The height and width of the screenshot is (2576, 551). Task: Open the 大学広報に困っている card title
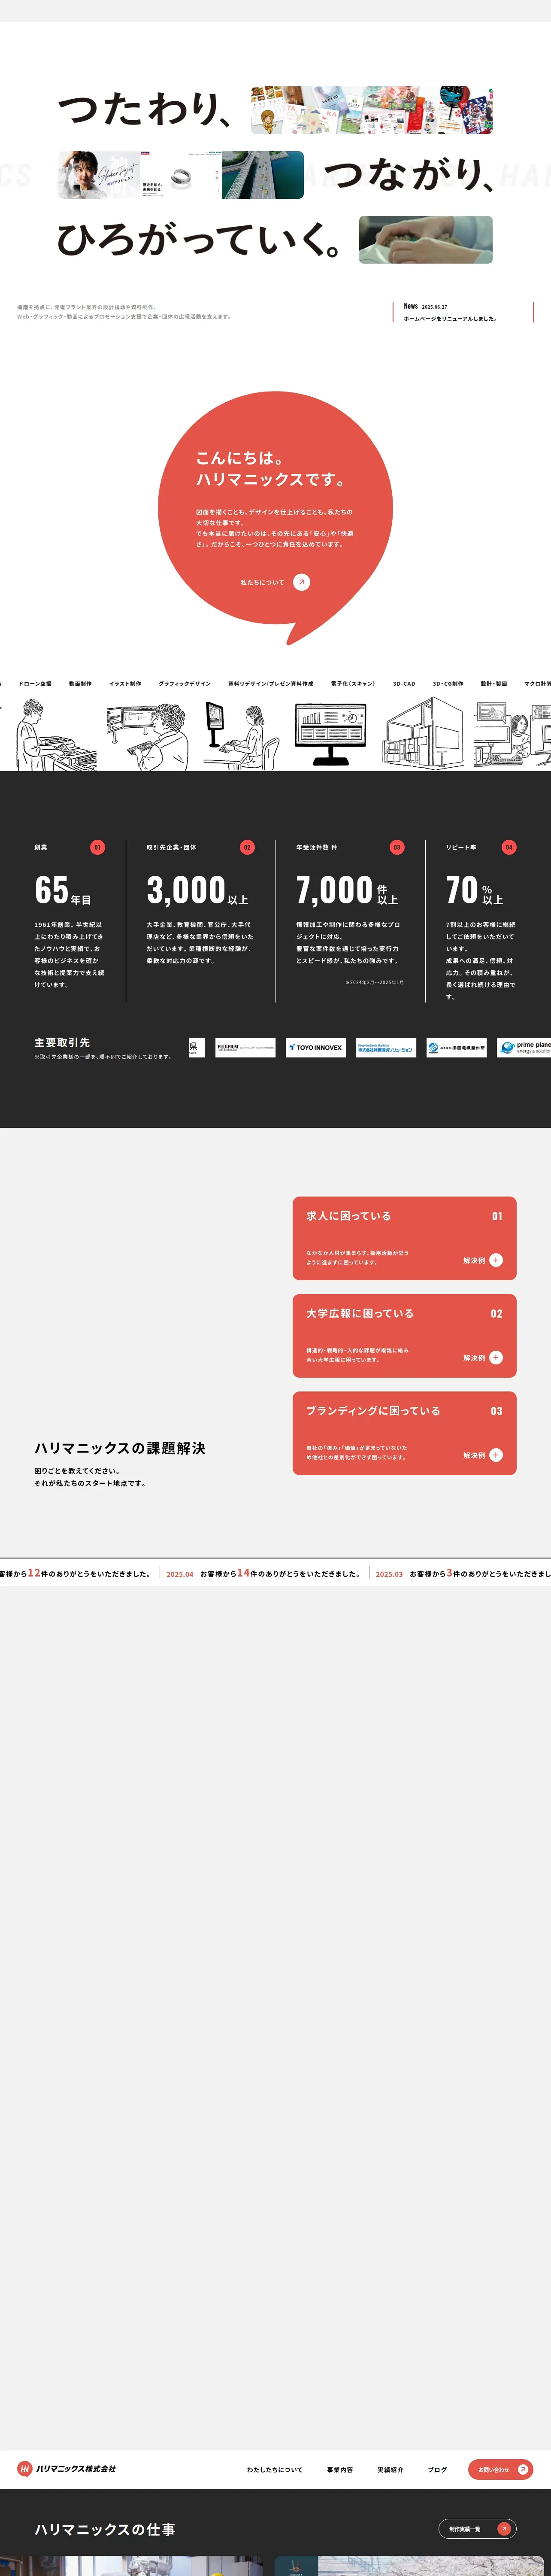tap(360, 1313)
